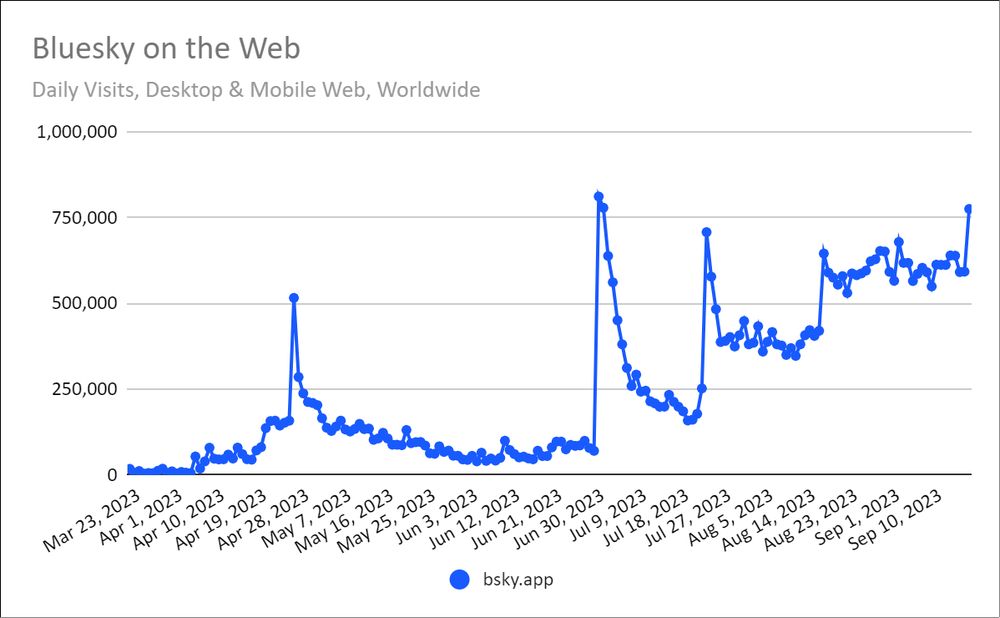Click the Apr 1, 2023 axis date

[x=140, y=517]
